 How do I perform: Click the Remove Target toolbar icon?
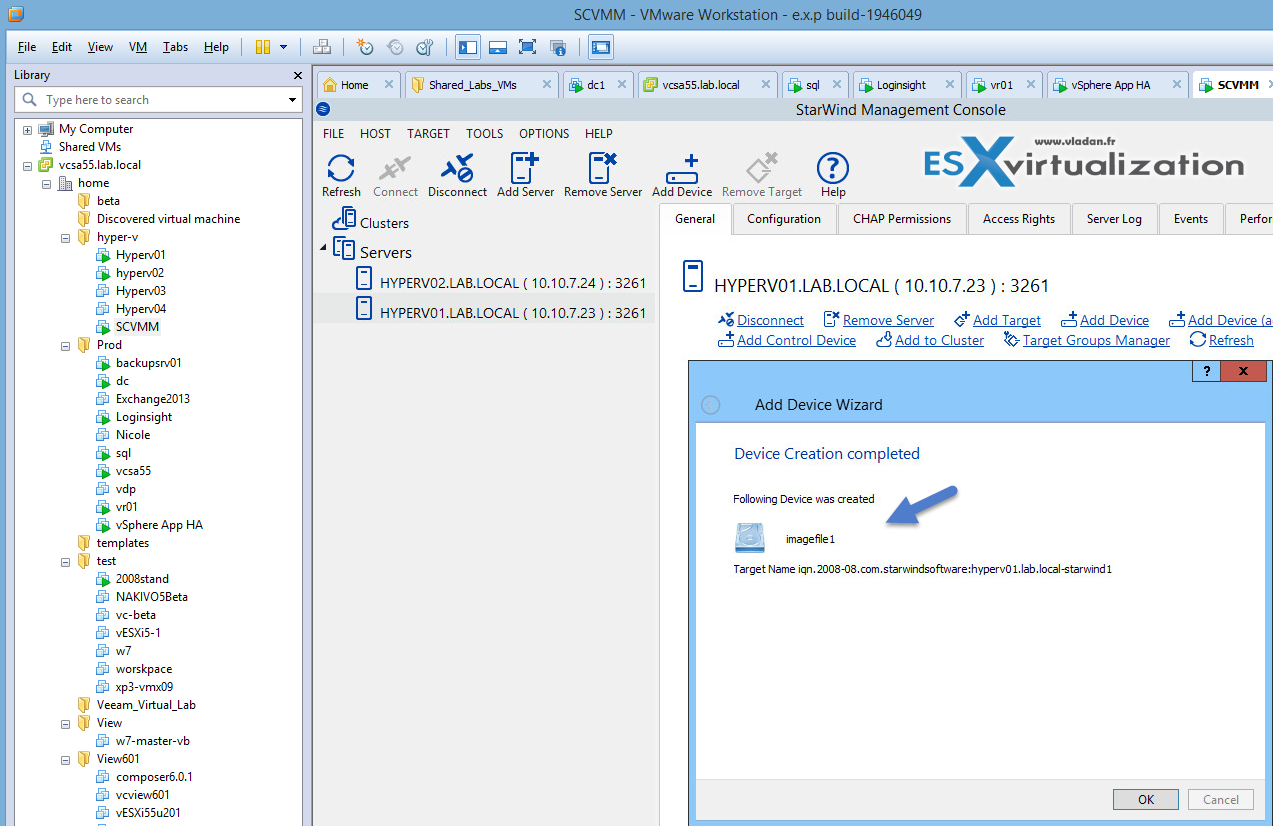point(762,168)
